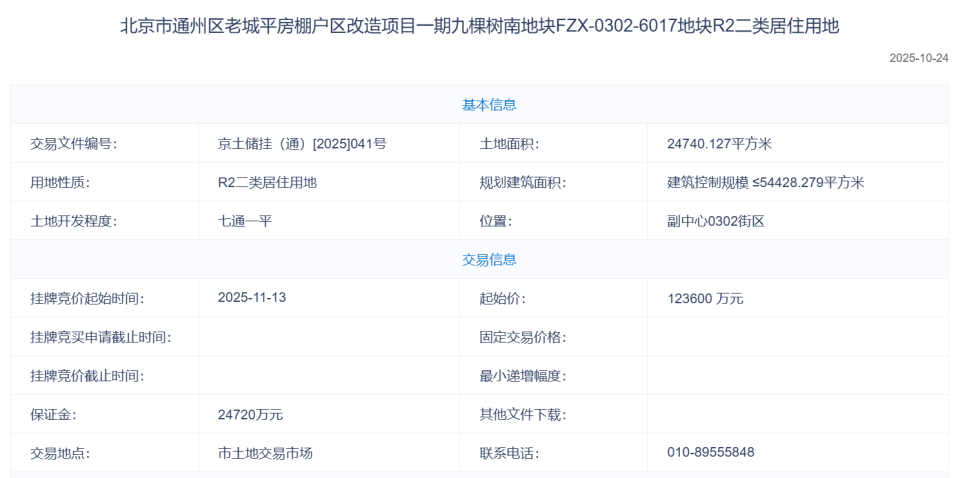
Task: Click the 联系电话 label
Action: click(x=509, y=454)
